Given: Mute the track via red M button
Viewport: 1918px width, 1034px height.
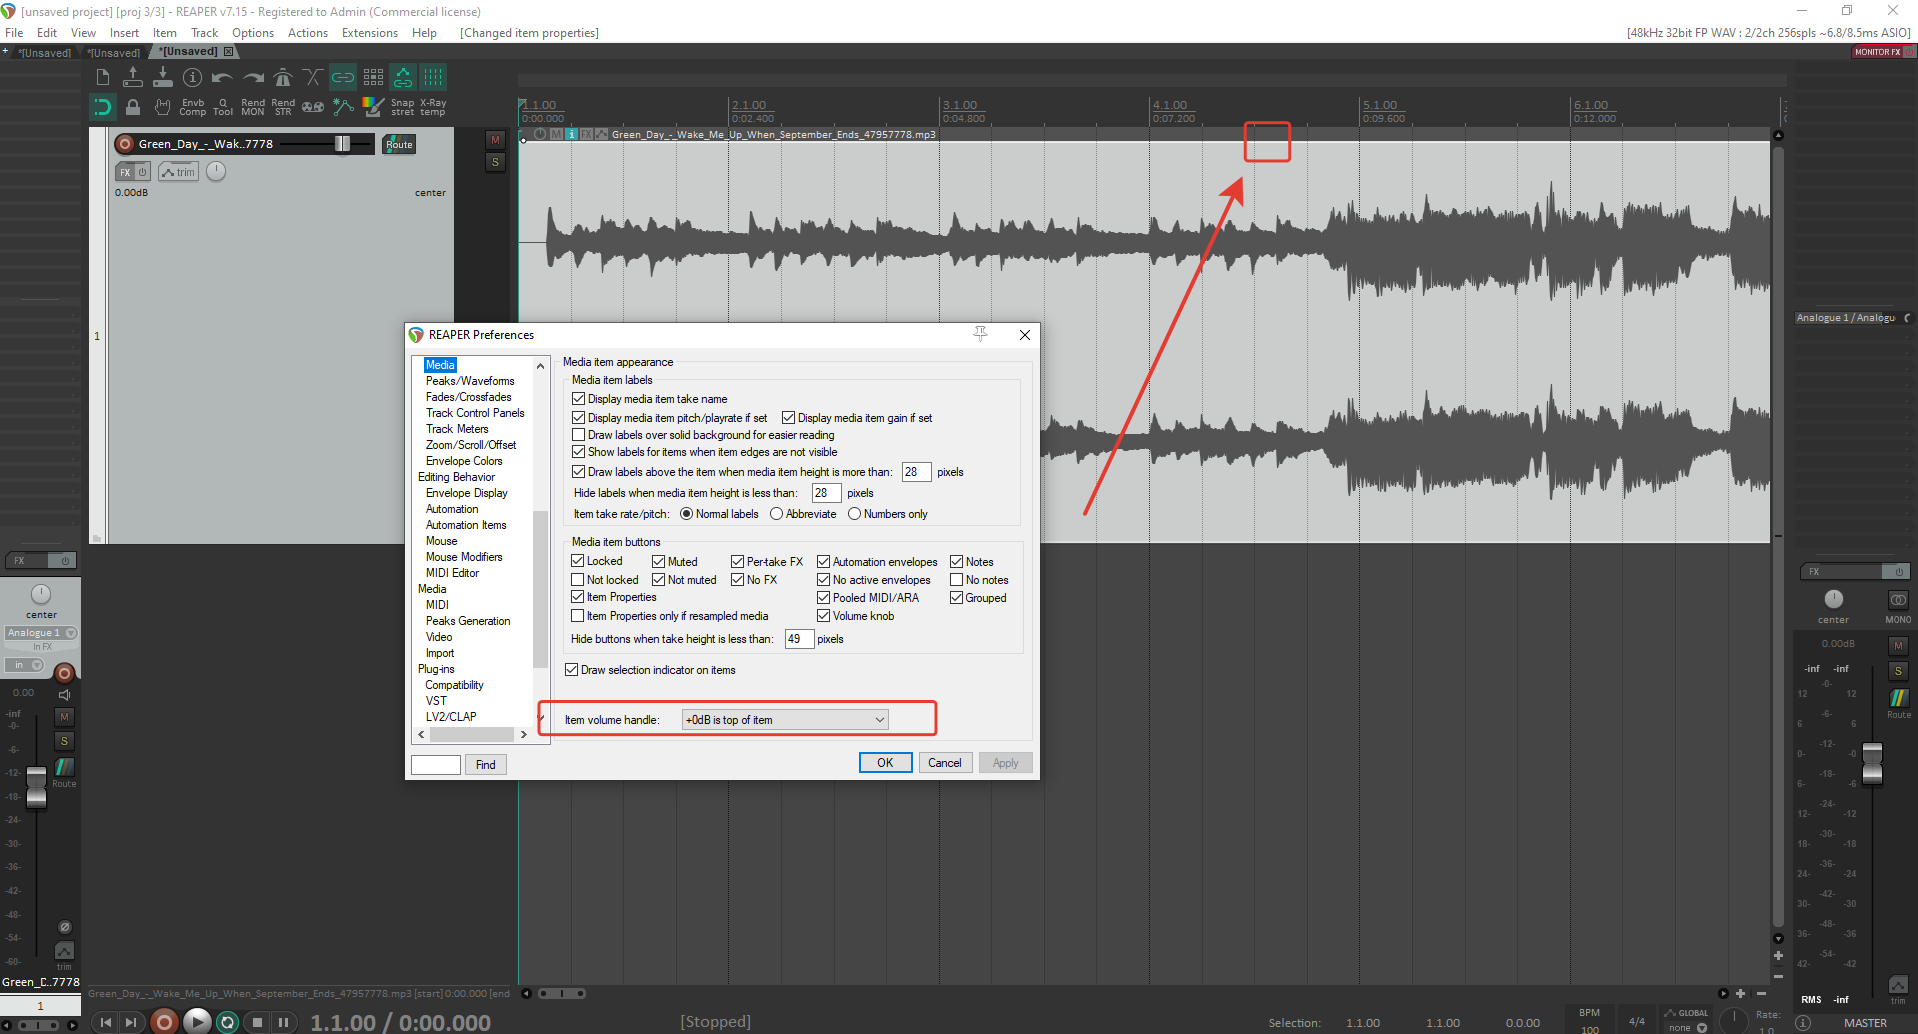Looking at the screenshot, I should click(x=495, y=140).
